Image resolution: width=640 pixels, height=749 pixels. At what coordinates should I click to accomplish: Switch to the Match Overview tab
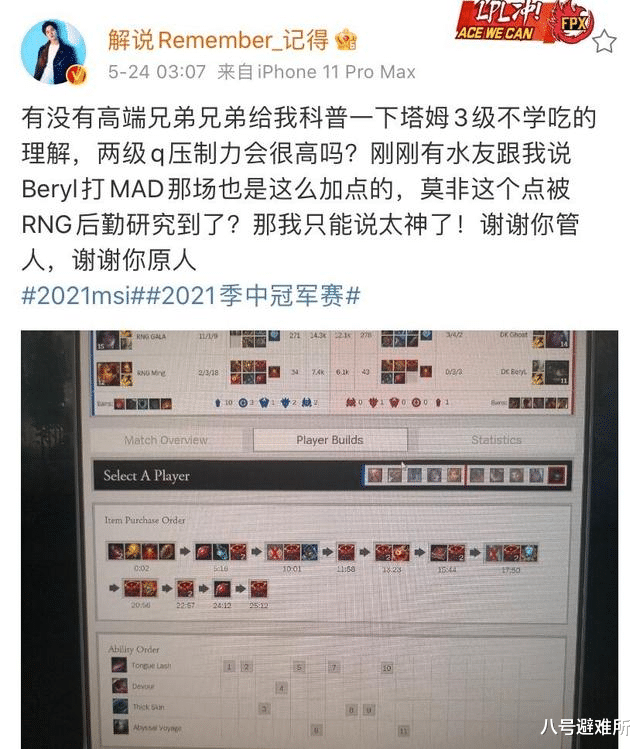click(166, 440)
